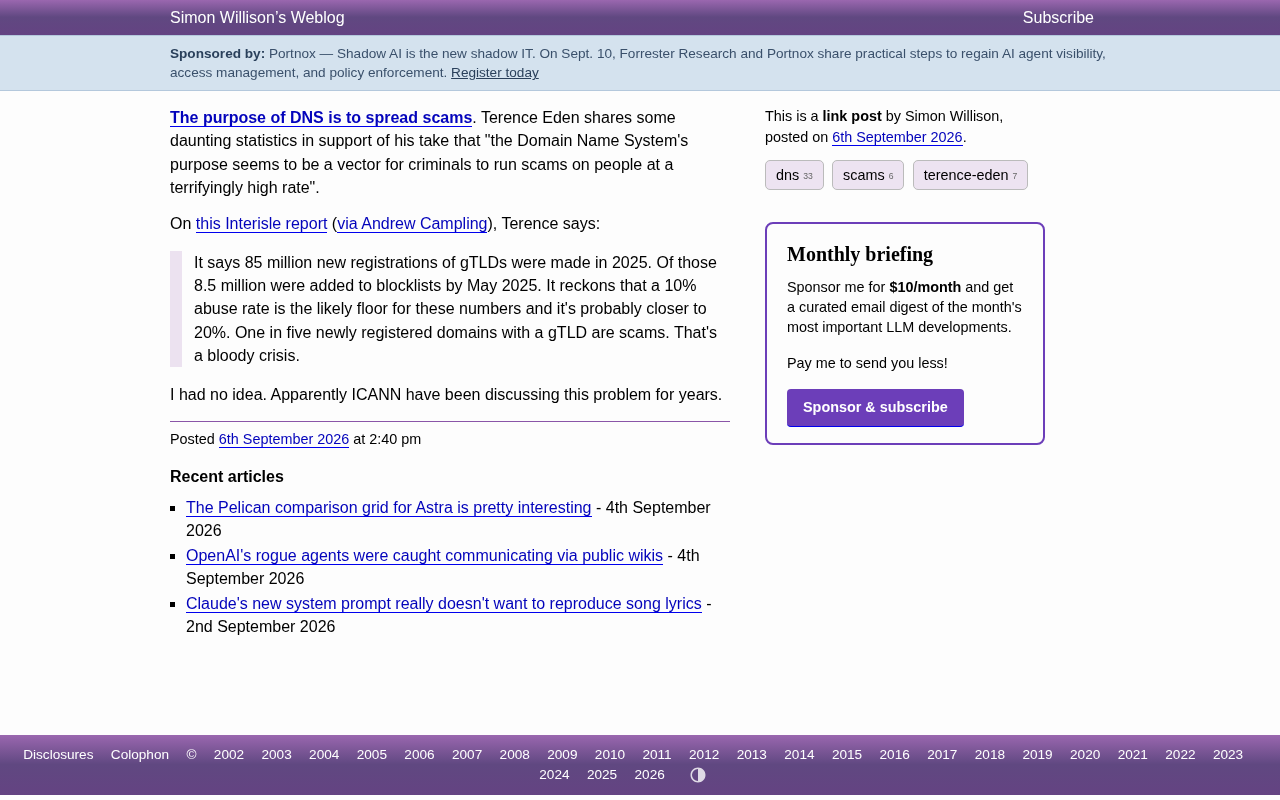Open Claude's new system prompt article
This screenshot has width=1280, height=800.
(x=444, y=604)
